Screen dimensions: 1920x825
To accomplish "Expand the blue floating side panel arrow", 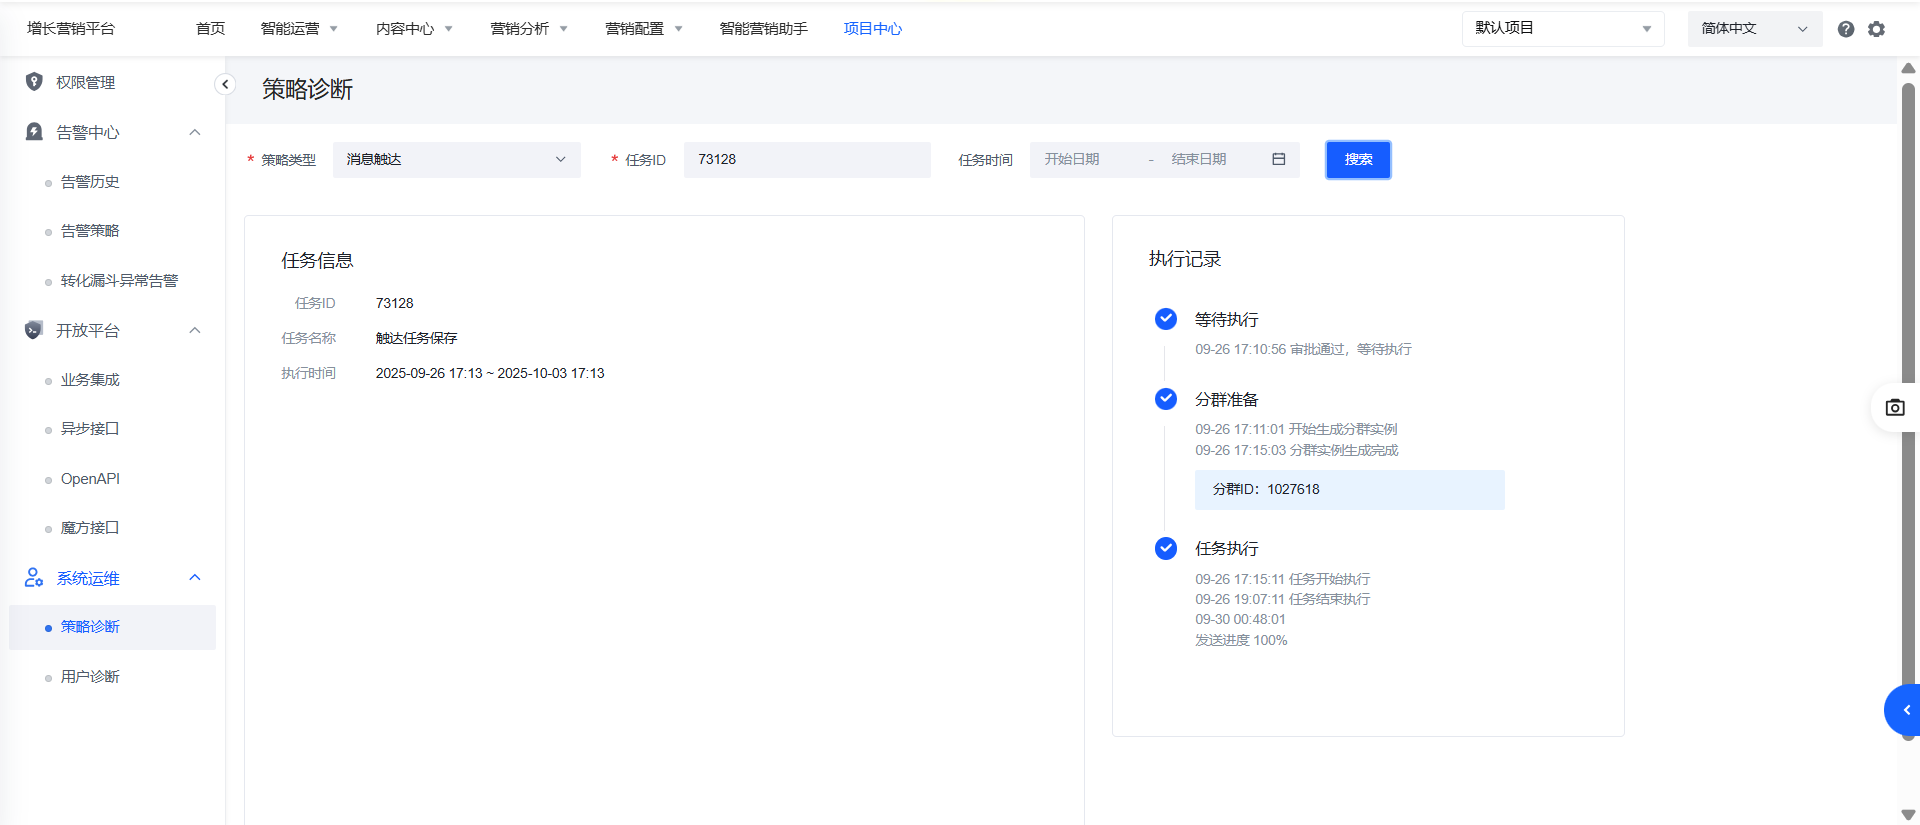I will click(1905, 710).
